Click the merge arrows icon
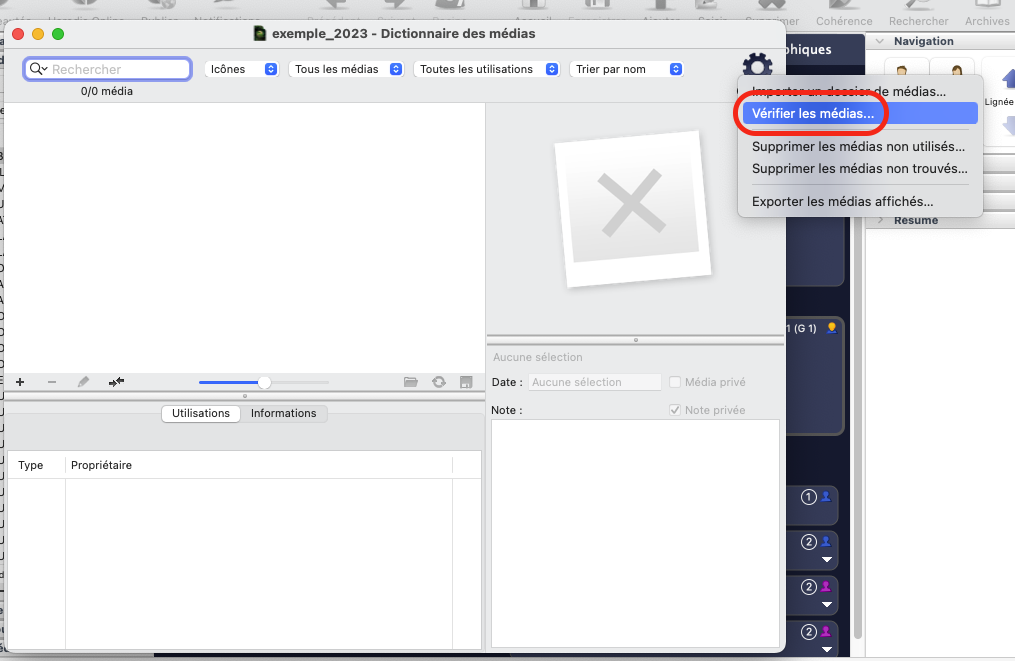The width and height of the screenshot is (1015, 661). [116, 382]
